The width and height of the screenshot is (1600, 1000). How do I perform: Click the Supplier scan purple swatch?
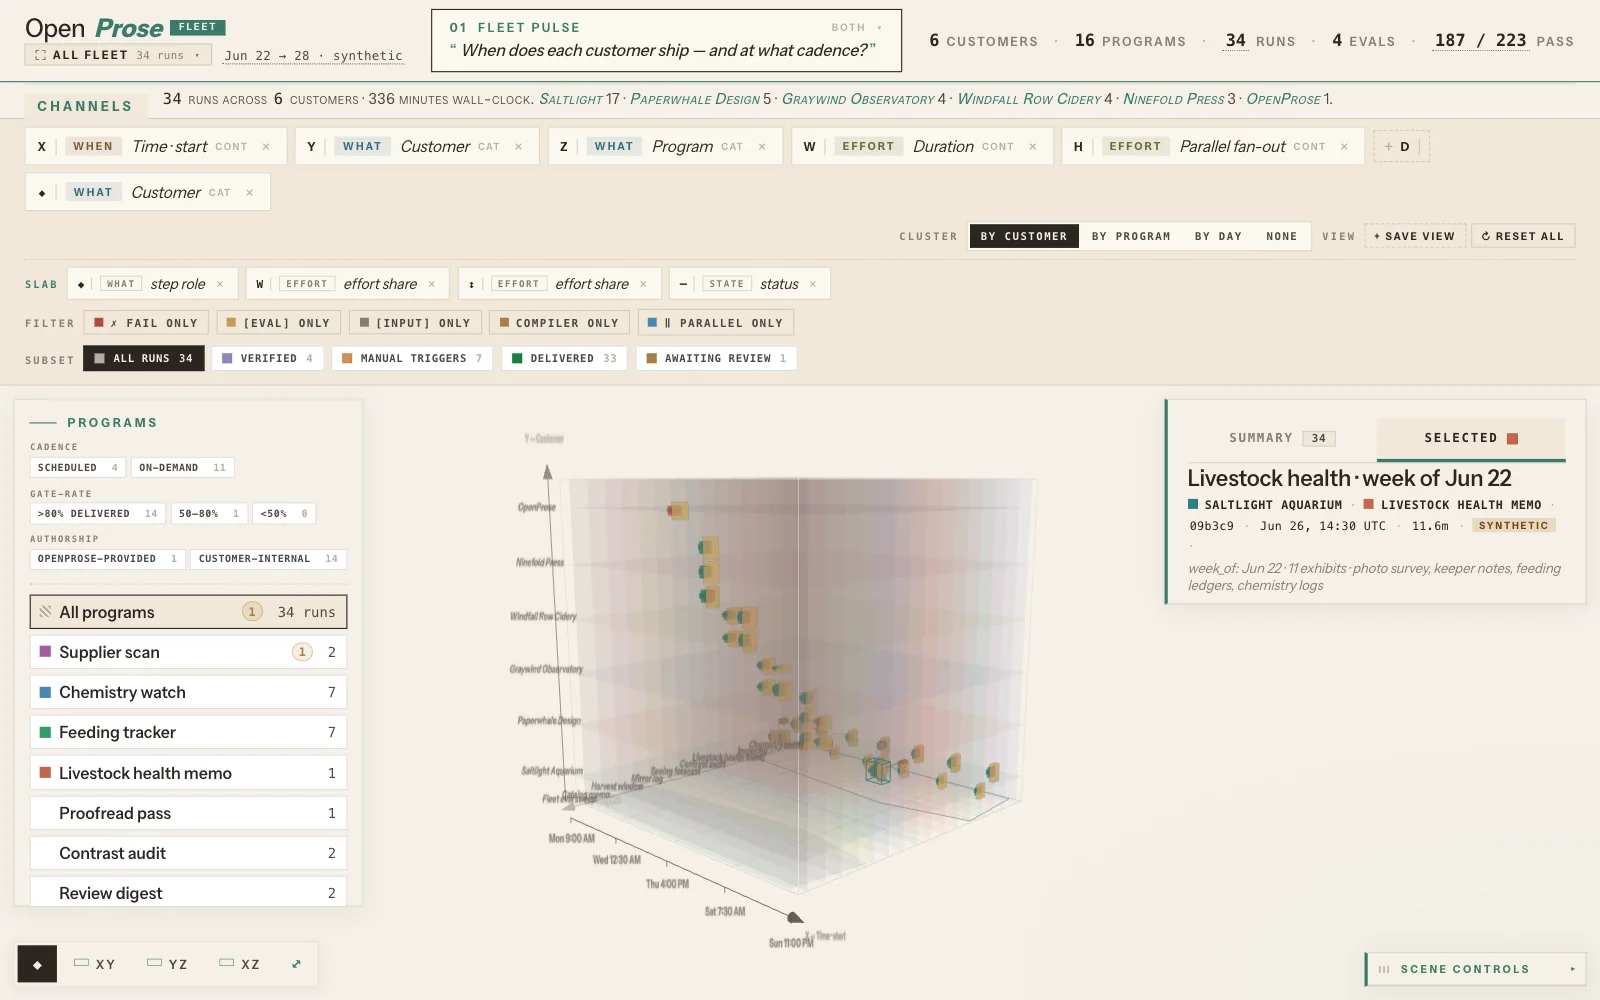click(45, 652)
